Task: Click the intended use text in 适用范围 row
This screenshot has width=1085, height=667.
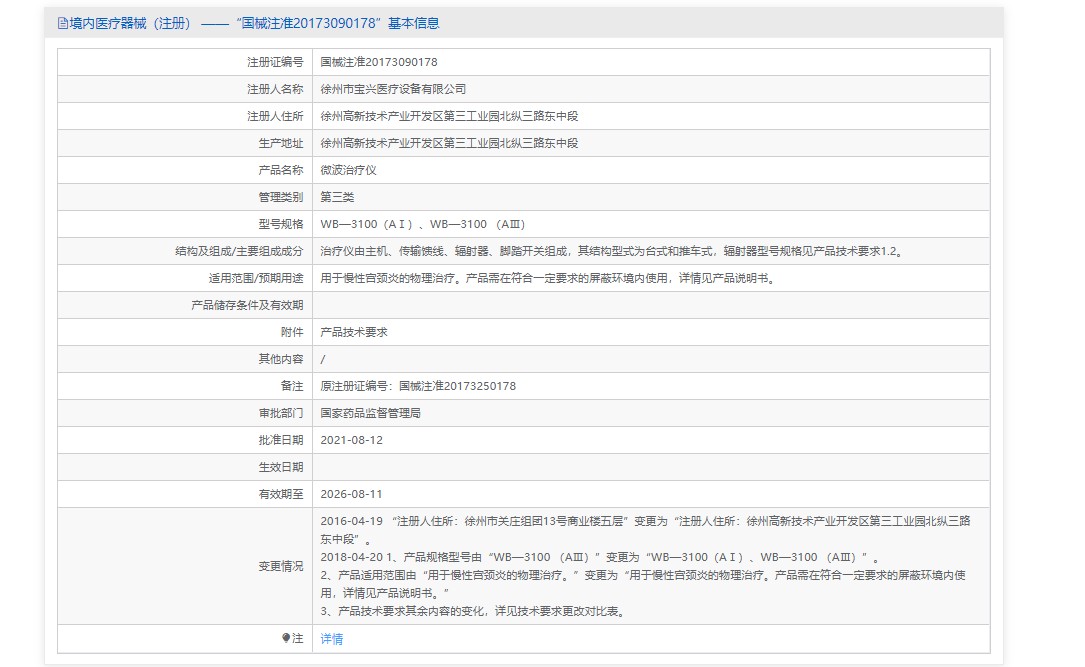Action: tap(546, 278)
